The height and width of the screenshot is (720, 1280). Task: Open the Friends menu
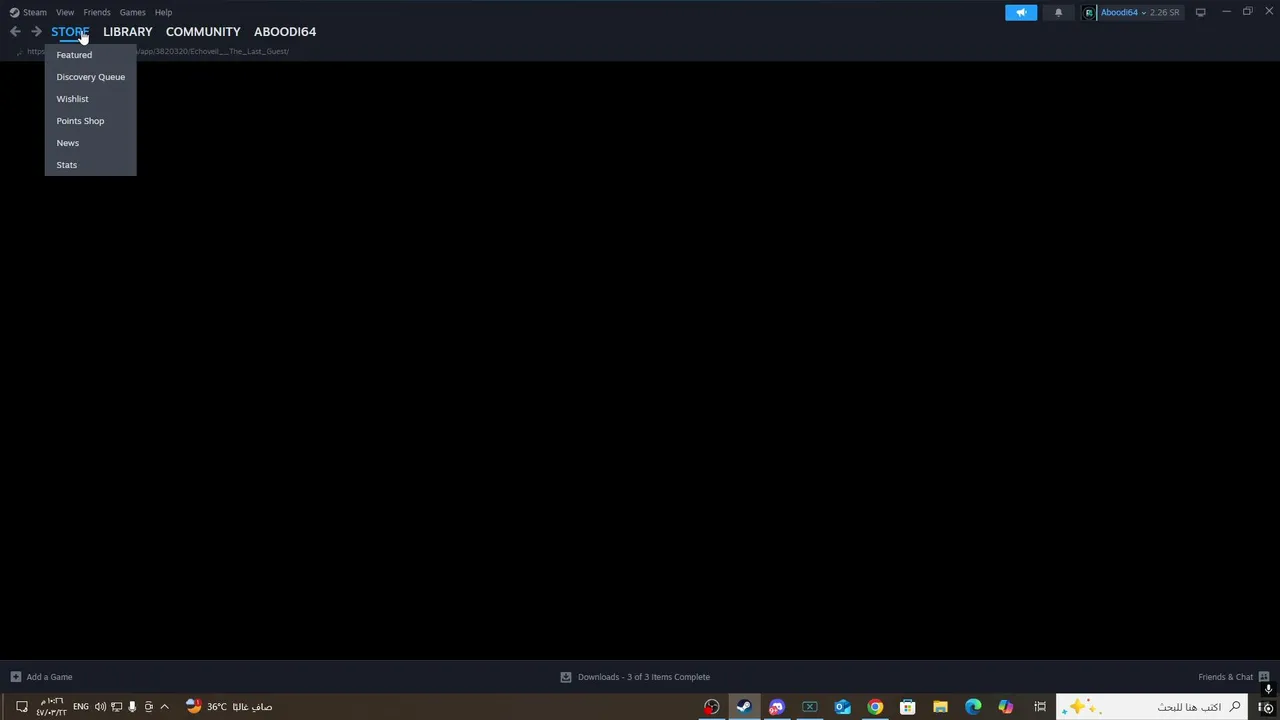[97, 12]
